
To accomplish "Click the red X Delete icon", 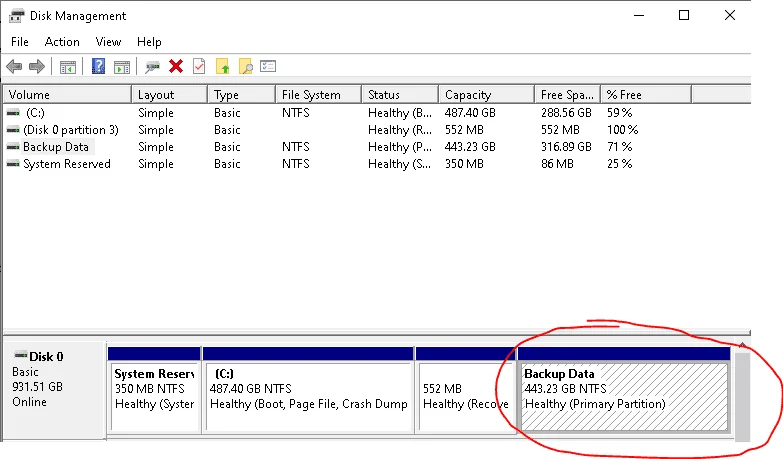I will (176, 66).
